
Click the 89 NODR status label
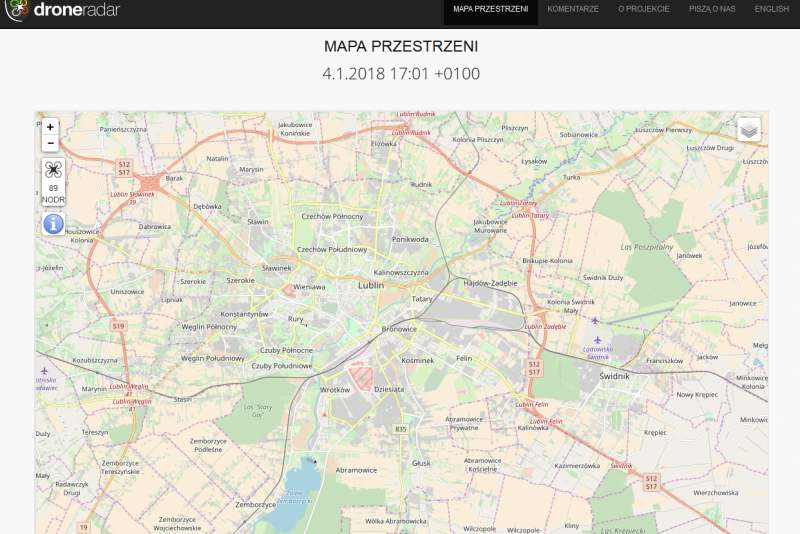53,193
